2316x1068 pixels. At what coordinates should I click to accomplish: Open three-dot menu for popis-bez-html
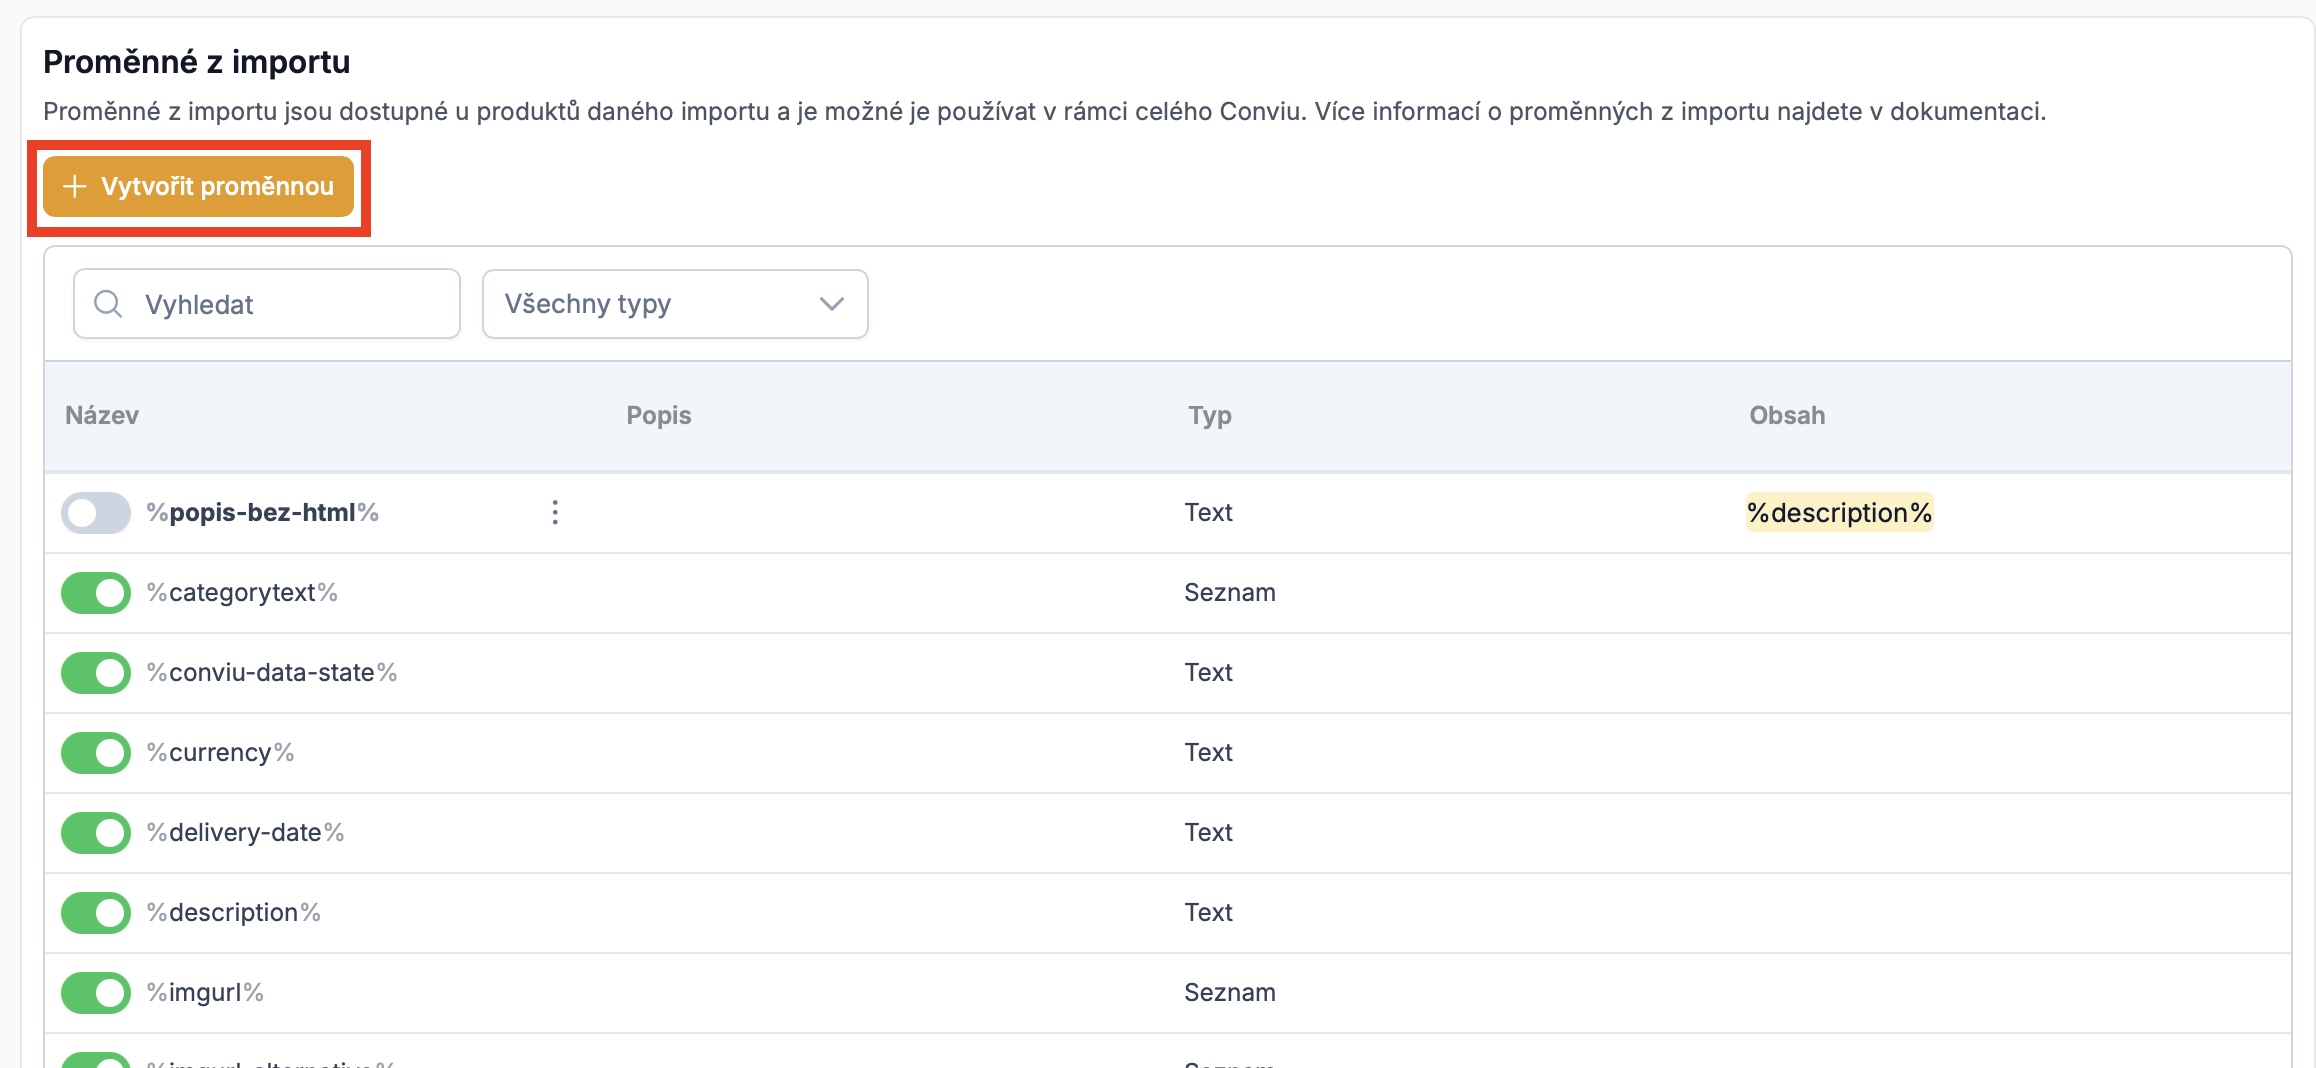(x=555, y=513)
